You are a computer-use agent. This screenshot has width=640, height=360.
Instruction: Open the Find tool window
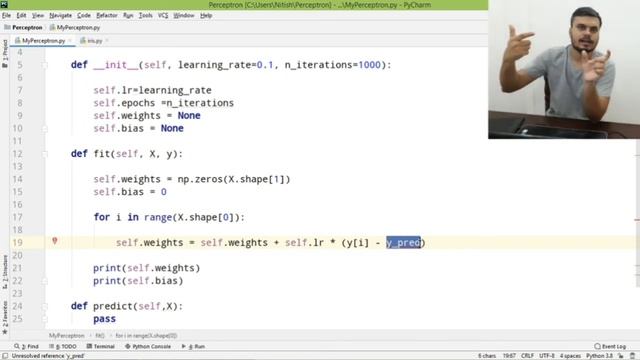[27, 346]
